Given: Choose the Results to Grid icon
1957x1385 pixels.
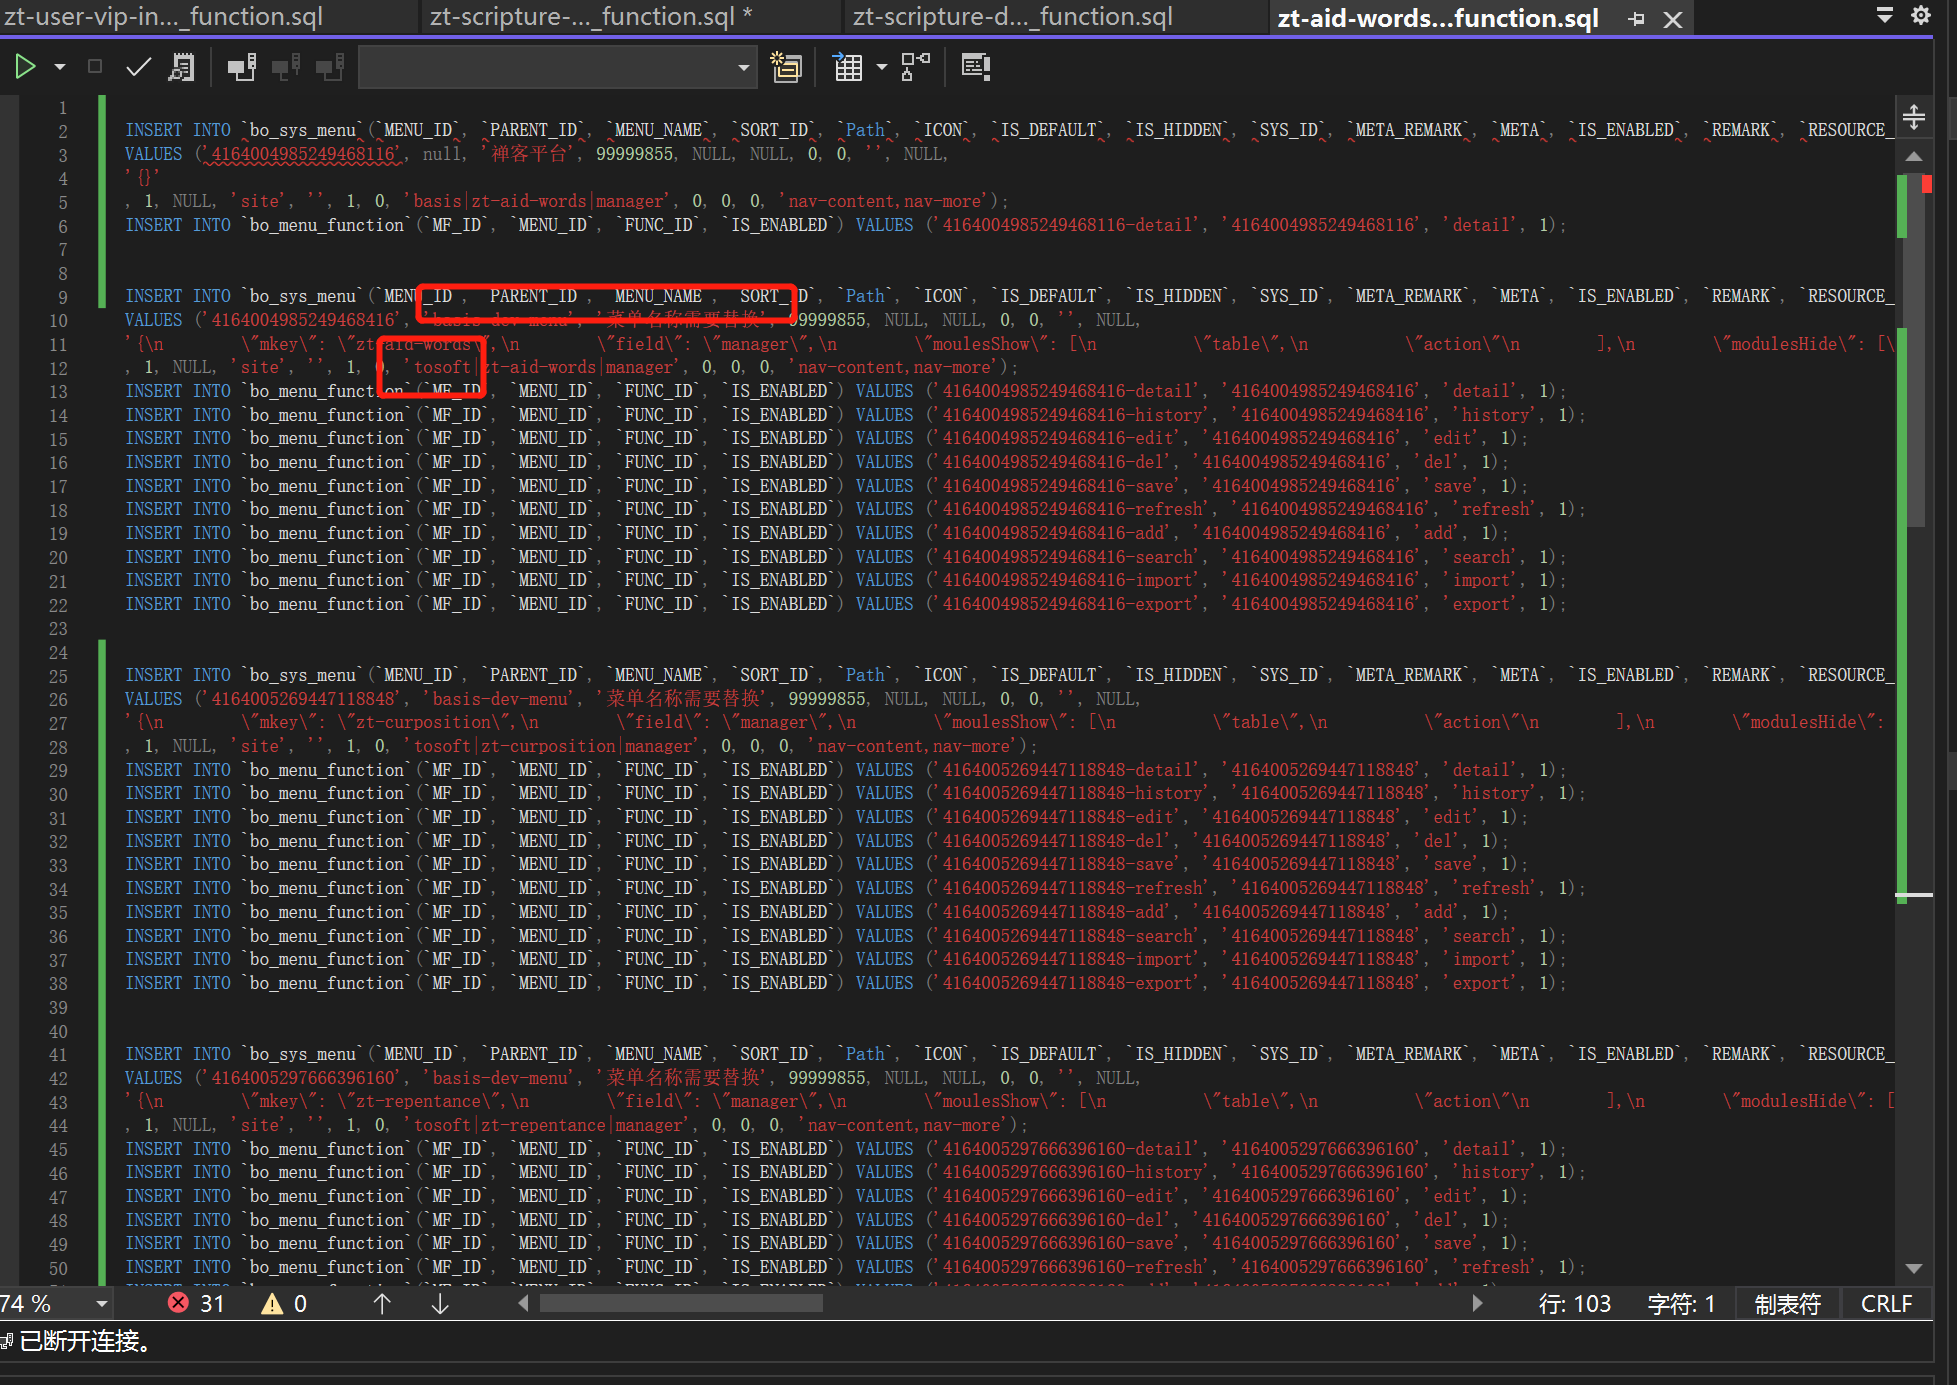Looking at the screenshot, I should (x=848, y=67).
